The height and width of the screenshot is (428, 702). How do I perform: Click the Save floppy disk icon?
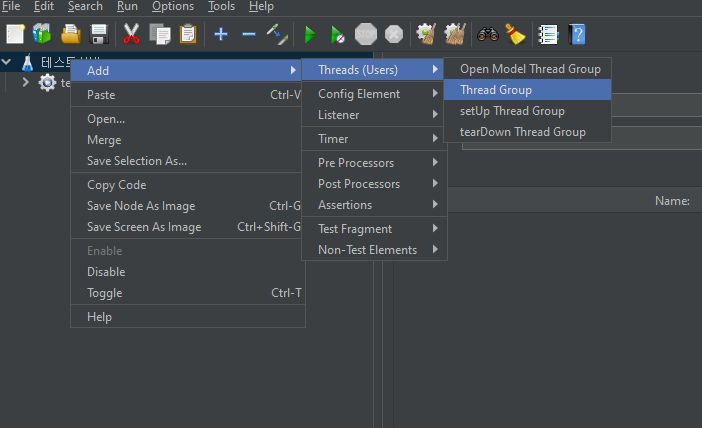click(x=99, y=34)
